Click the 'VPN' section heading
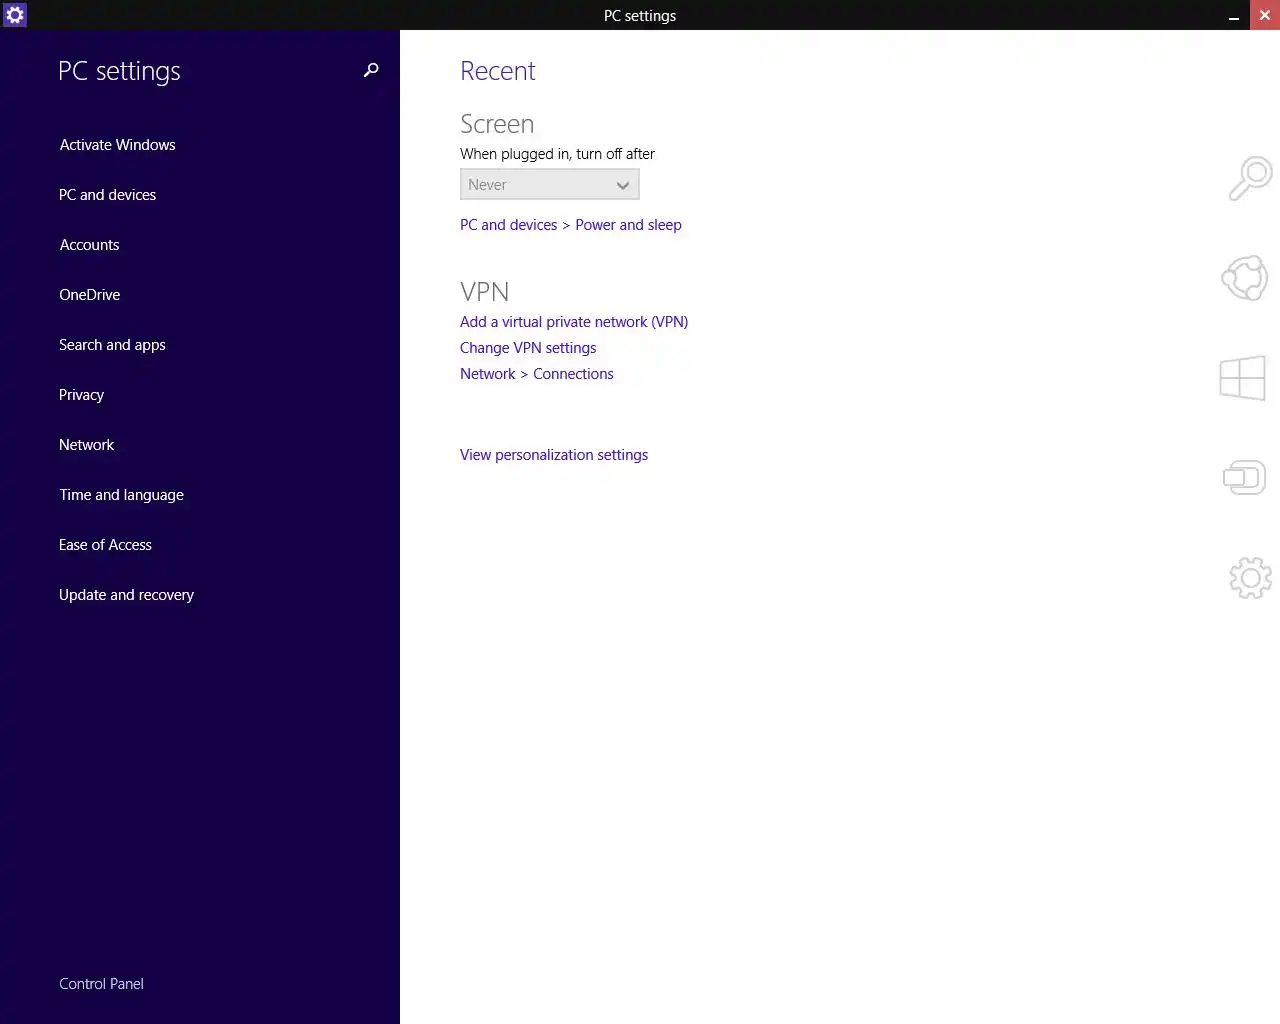 click(x=484, y=292)
